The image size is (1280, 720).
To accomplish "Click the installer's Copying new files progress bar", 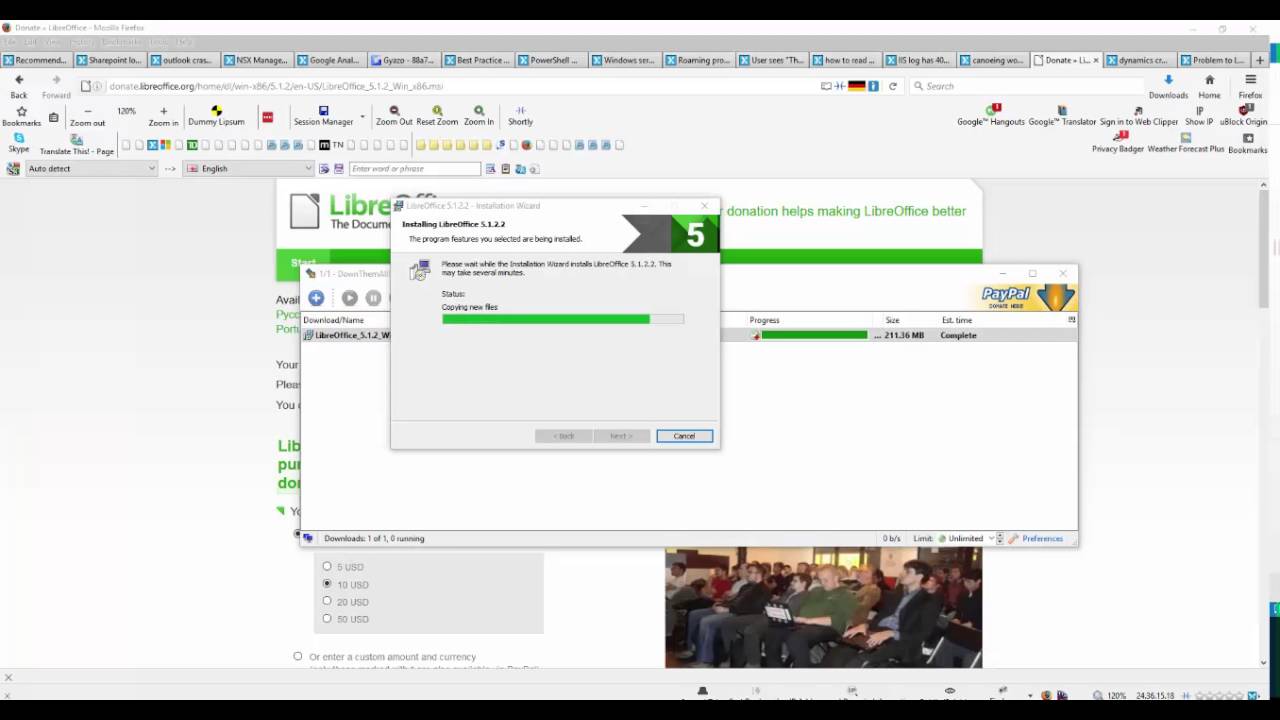I will coord(563,319).
